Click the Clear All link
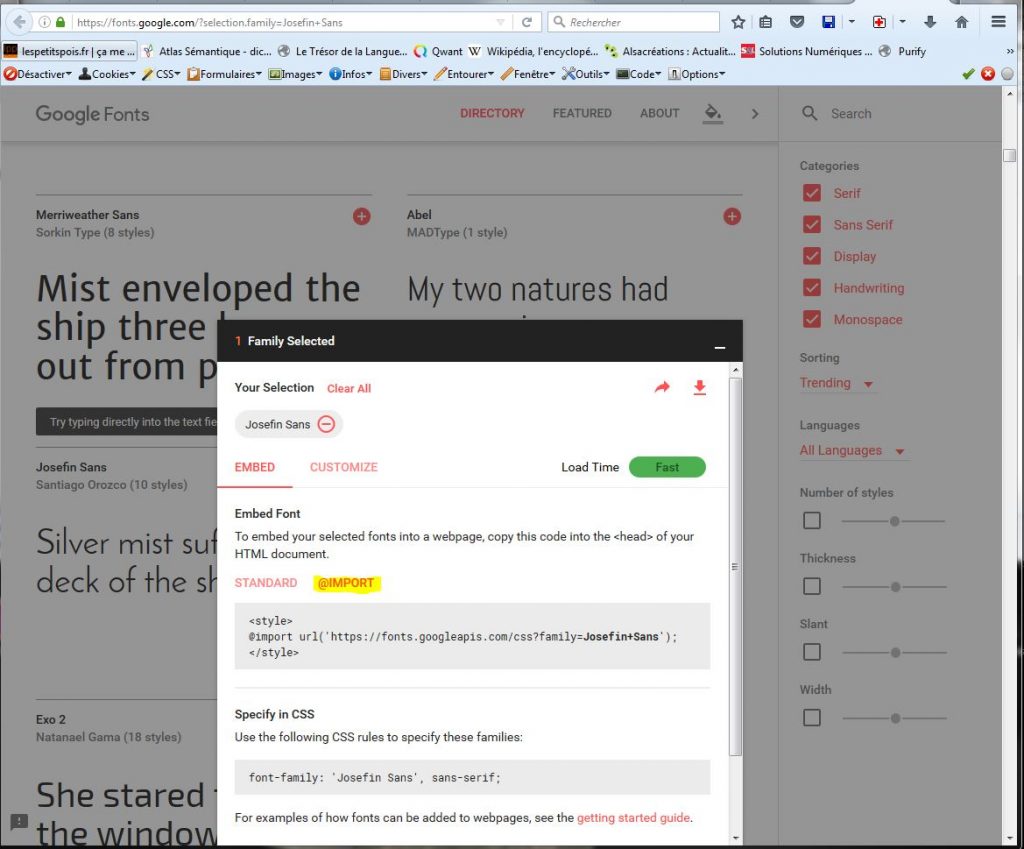Viewport: 1024px width, 849px height. click(x=349, y=388)
